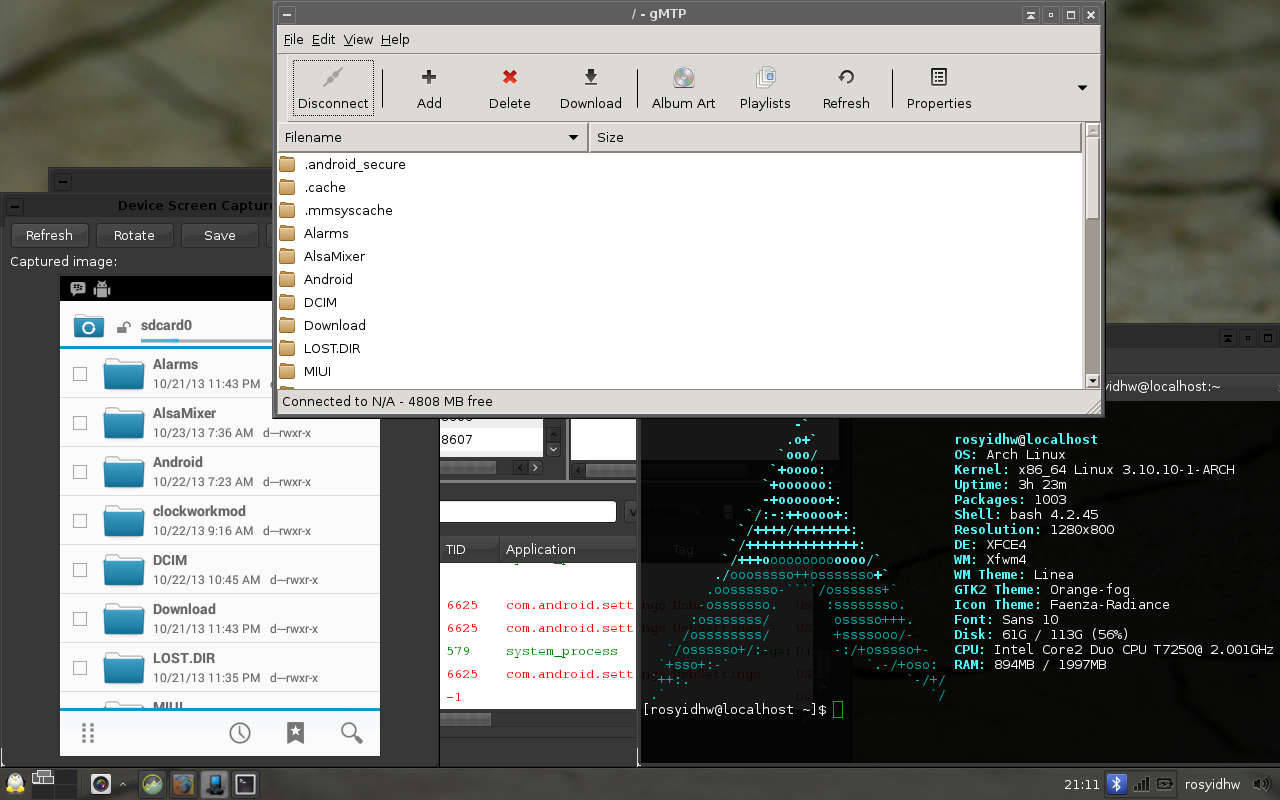This screenshot has height=800, width=1280.
Task: Check the AlsaMixer folder checkbox in captured image
Action: tap(80, 423)
